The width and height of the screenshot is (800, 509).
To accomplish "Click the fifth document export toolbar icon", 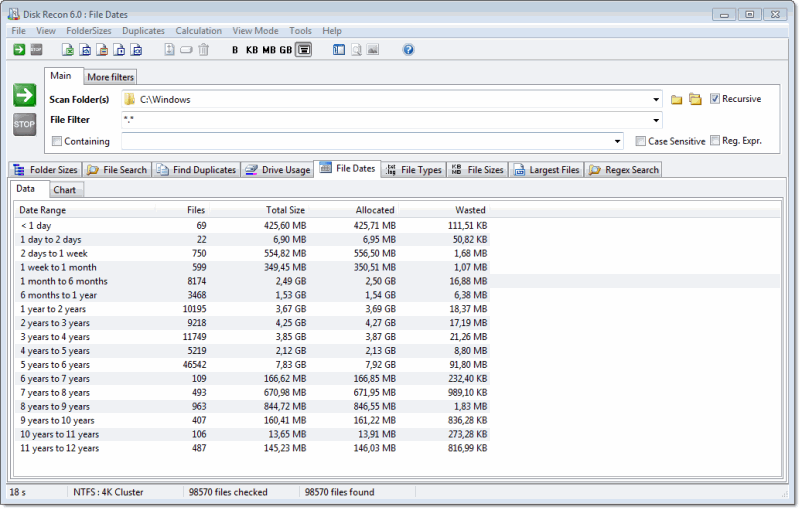I will coord(137,49).
